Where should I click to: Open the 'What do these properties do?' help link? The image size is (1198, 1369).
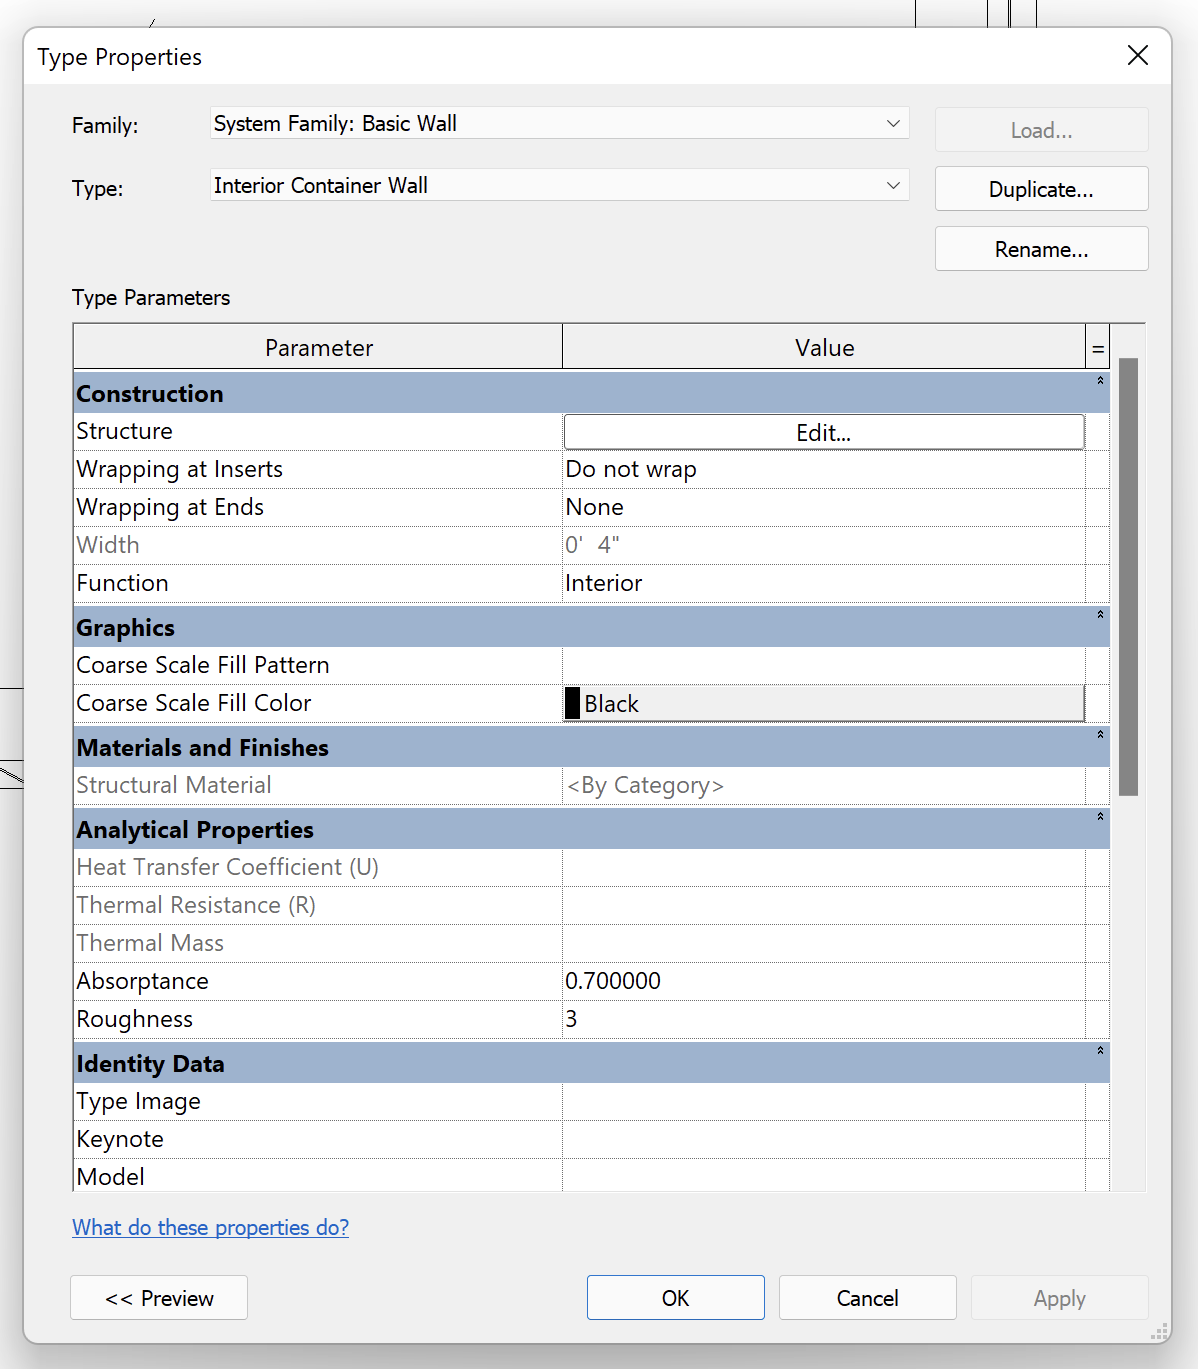[x=210, y=1227]
